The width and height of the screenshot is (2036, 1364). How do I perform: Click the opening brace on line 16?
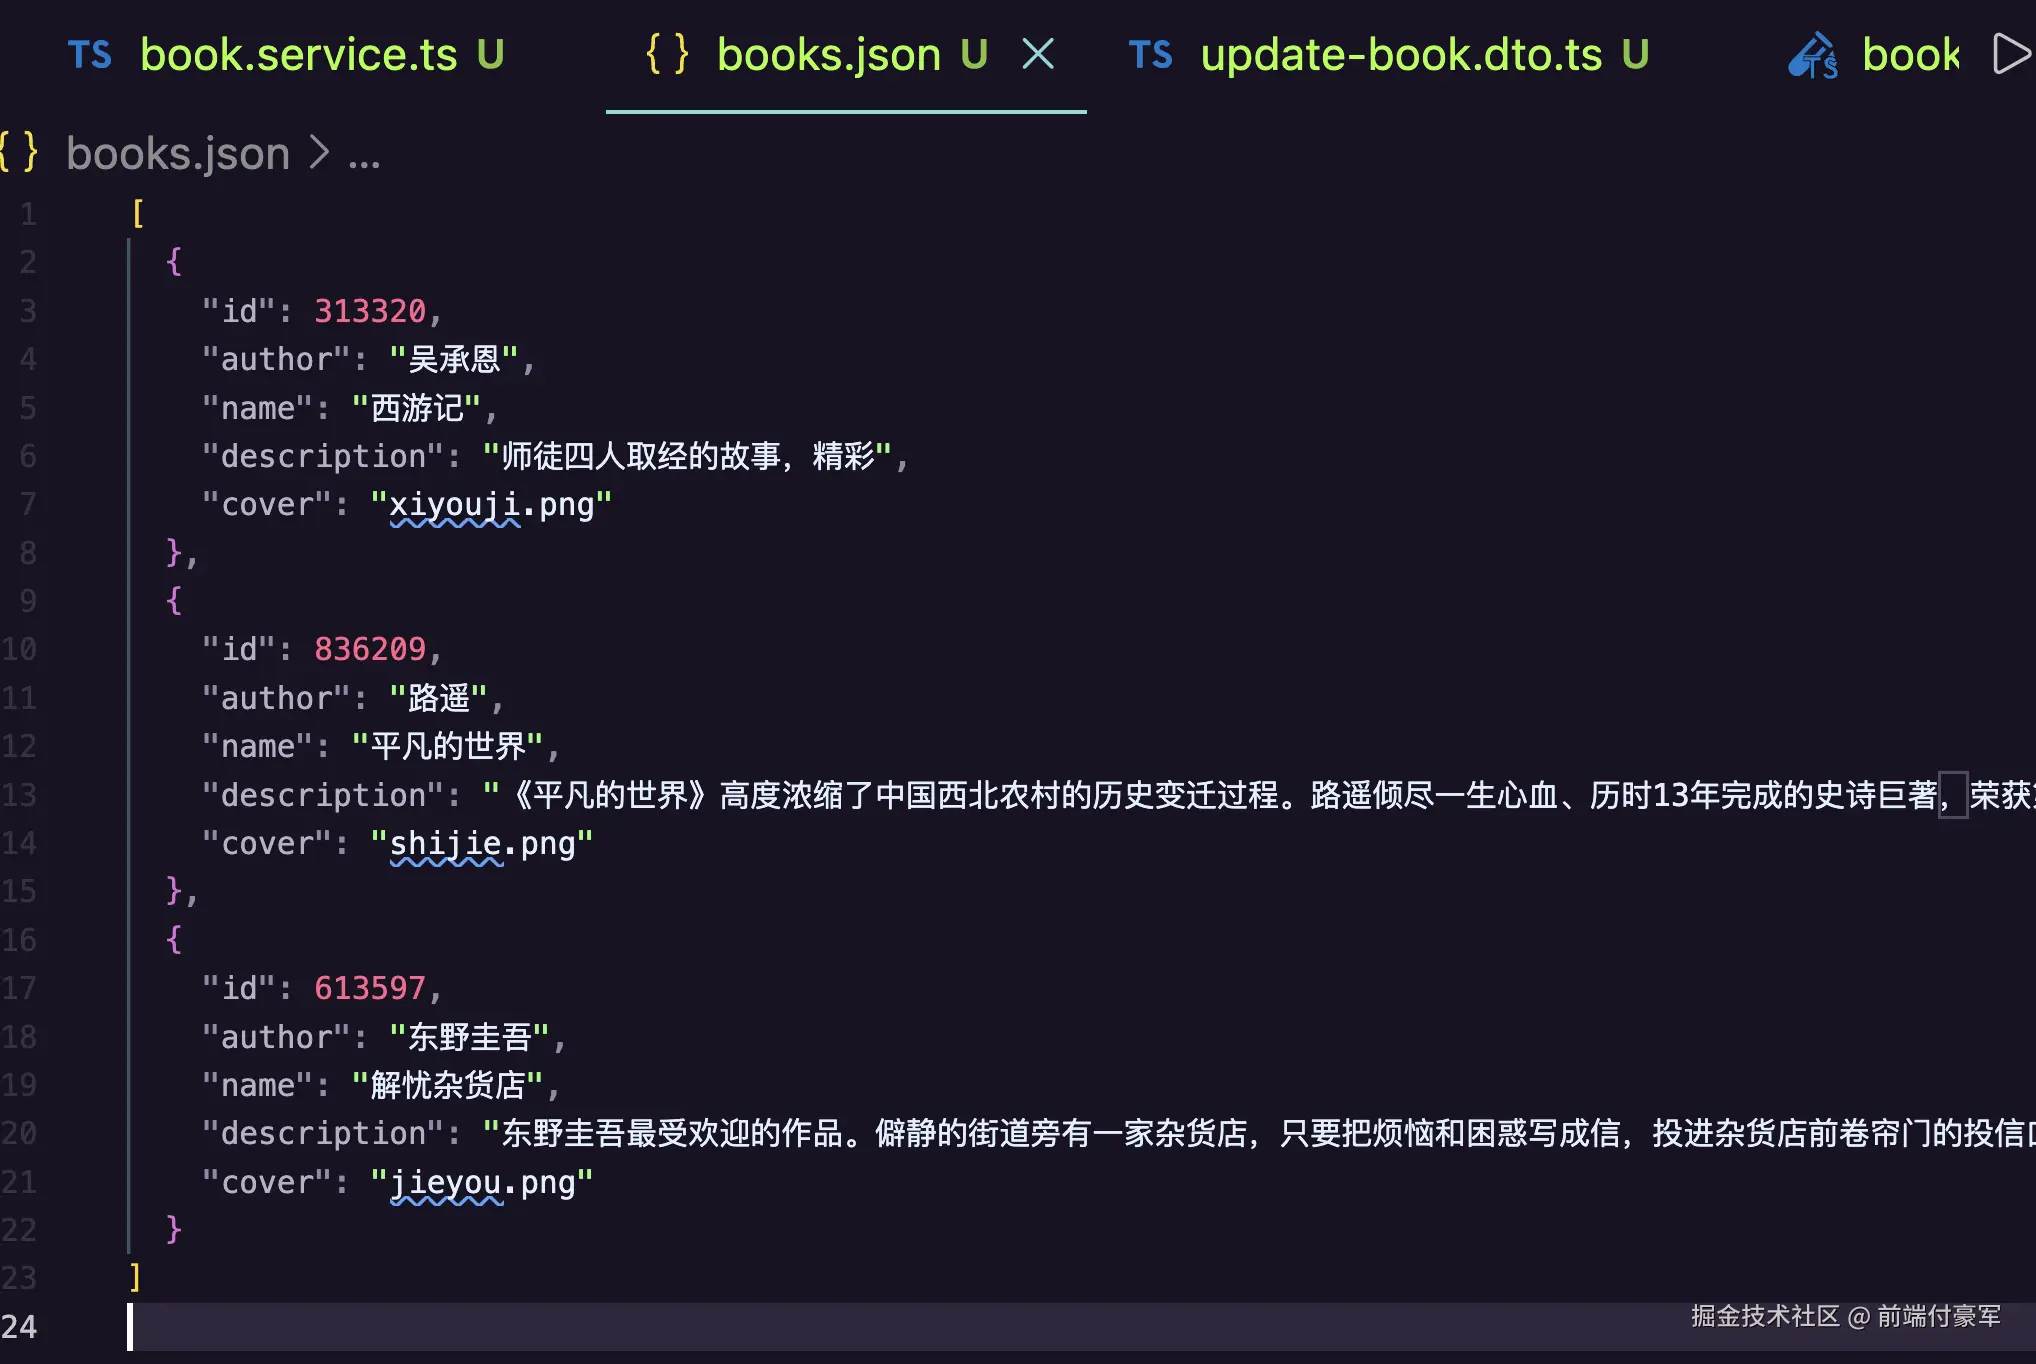(173, 939)
